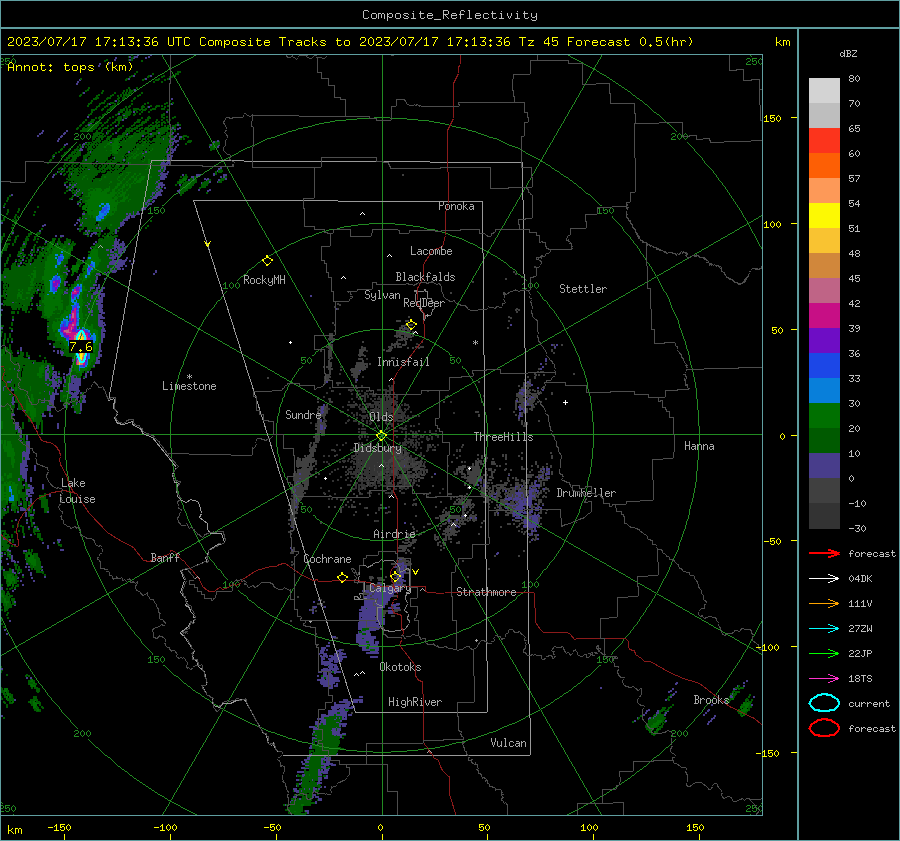
Task: Click the UTC timestamp header text
Action: tap(350, 42)
